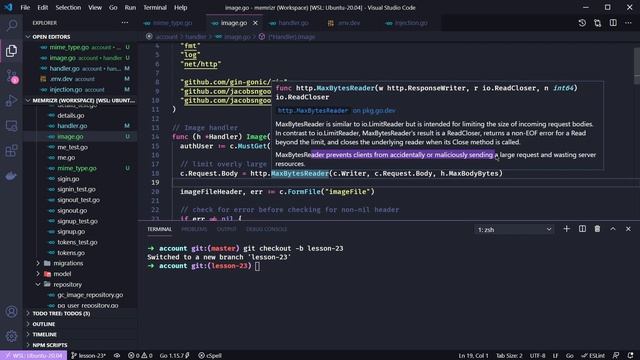
Task: Open timeline history icon in editor toolbar
Action: tap(582, 23)
